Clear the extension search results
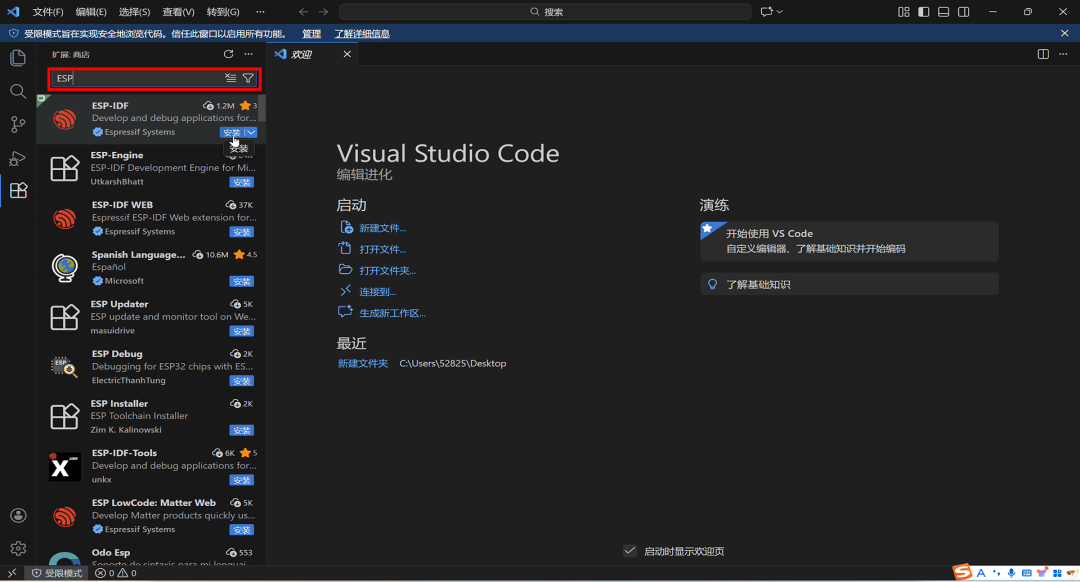Image resolution: width=1080 pixels, height=582 pixels. click(230, 79)
